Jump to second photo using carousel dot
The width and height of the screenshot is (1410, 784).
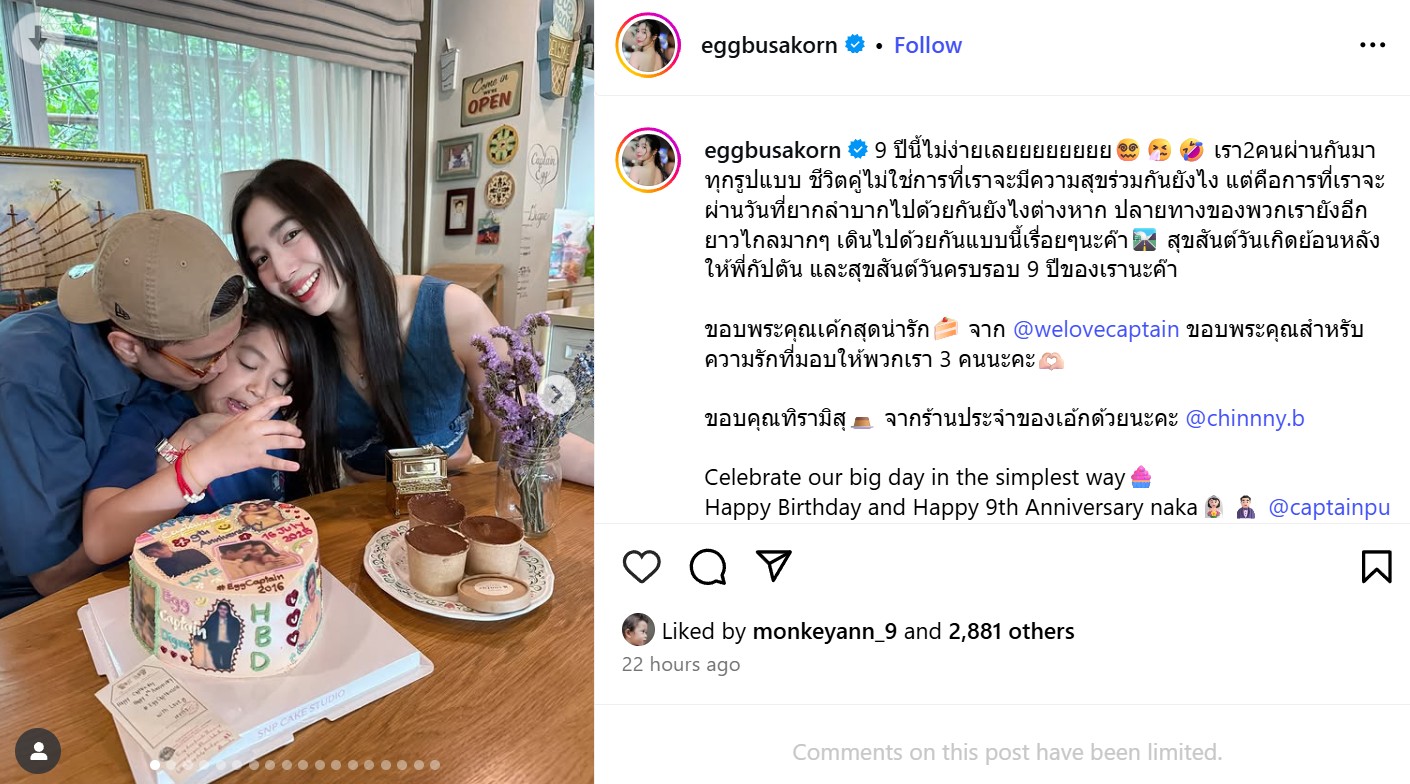click(171, 766)
